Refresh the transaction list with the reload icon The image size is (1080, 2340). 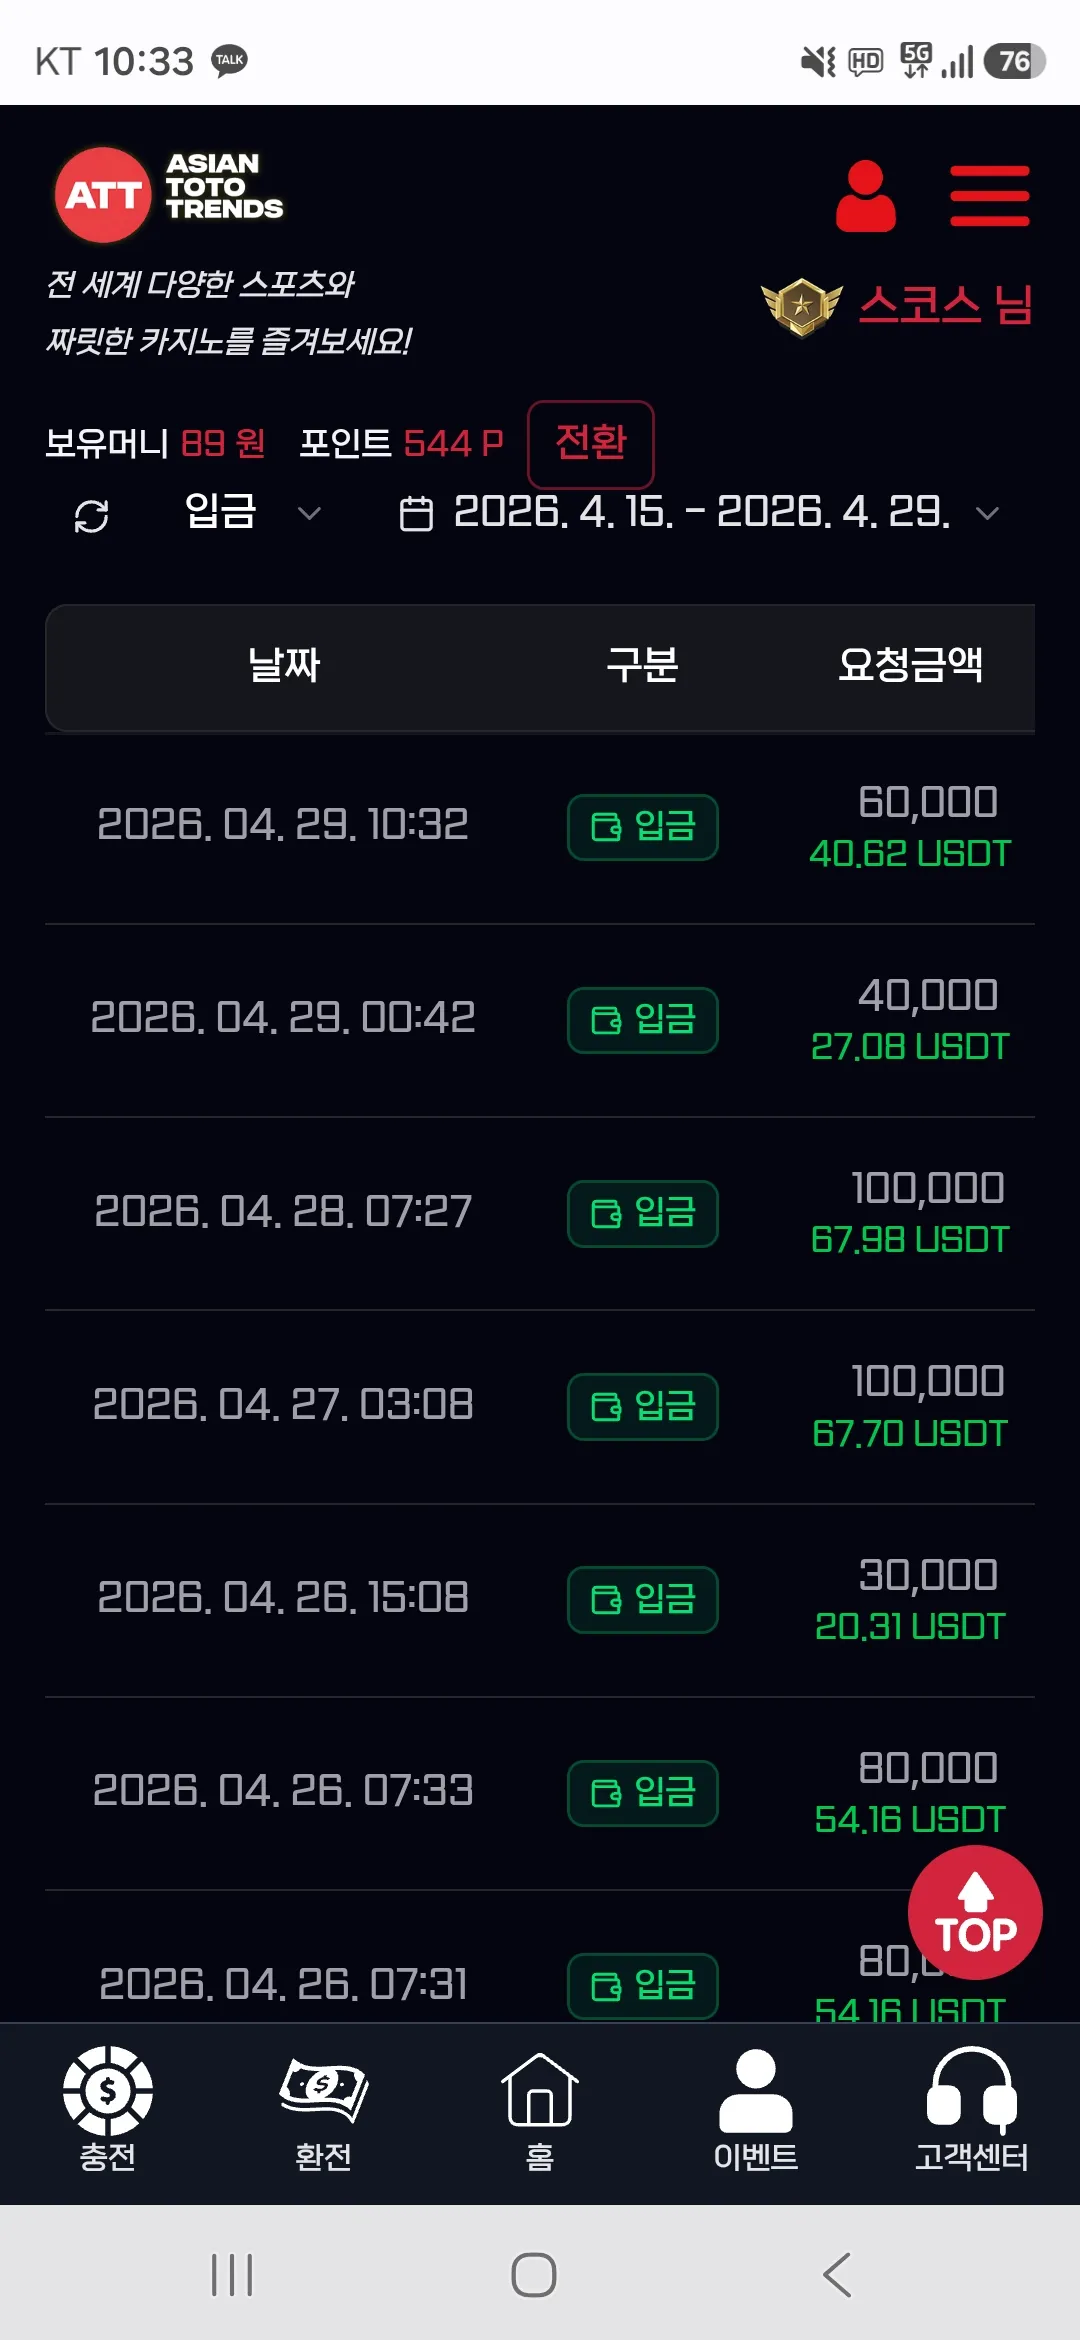(91, 516)
